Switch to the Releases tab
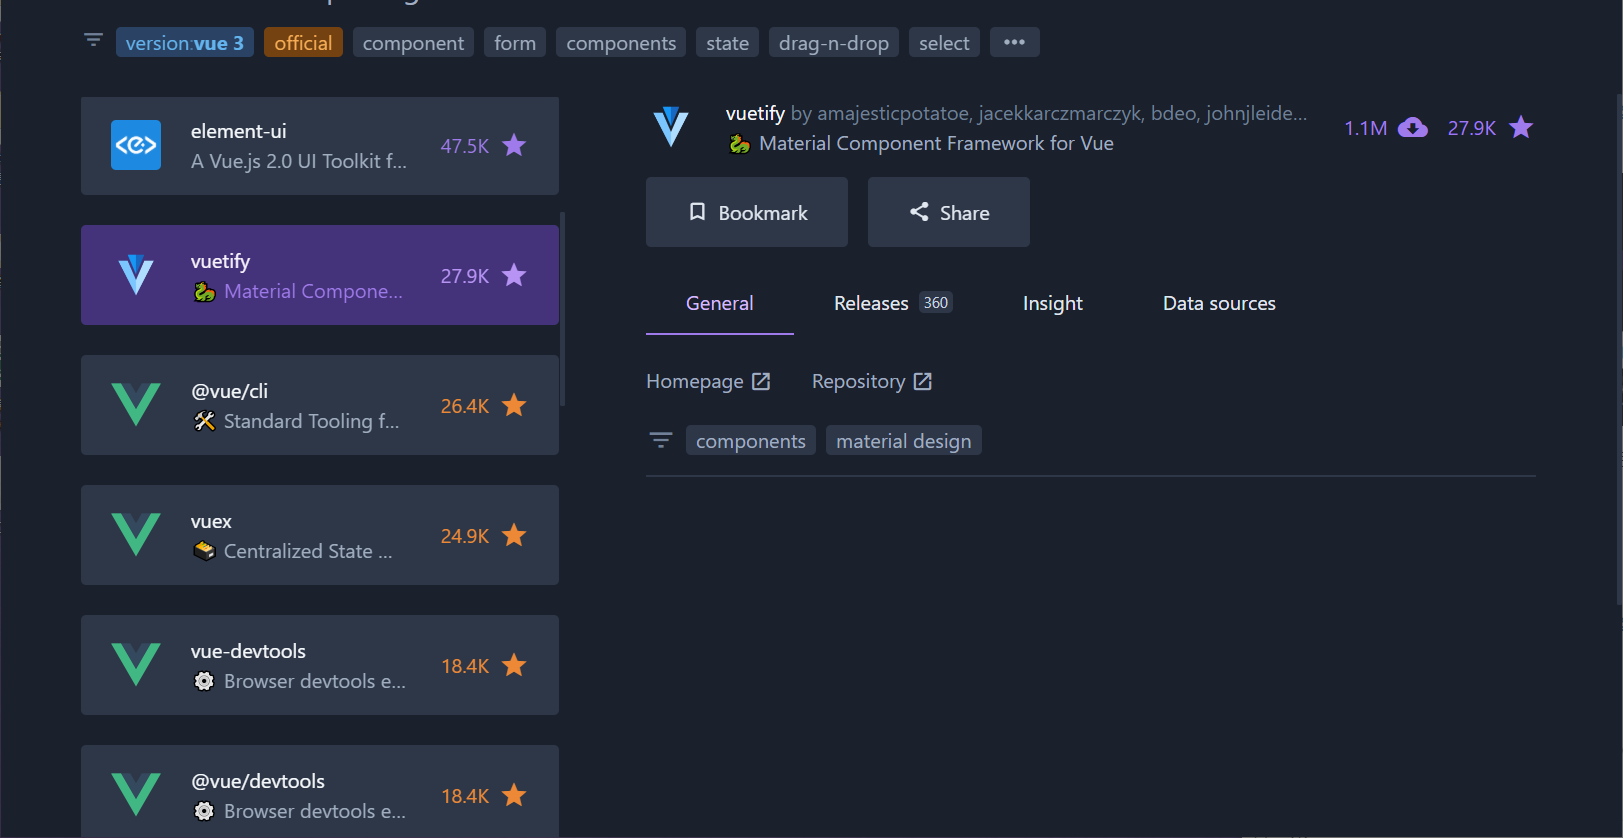1623x838 pixels. [x=893, y=303]
